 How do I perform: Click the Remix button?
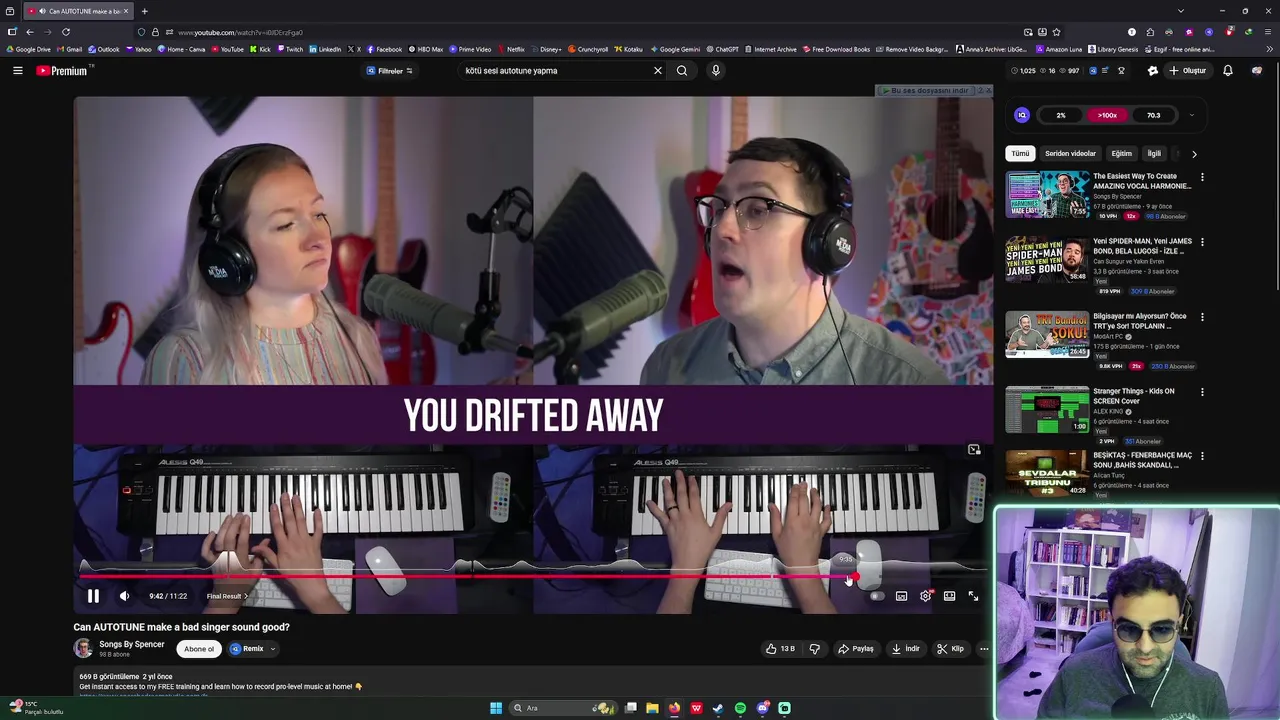pos(246,648)
